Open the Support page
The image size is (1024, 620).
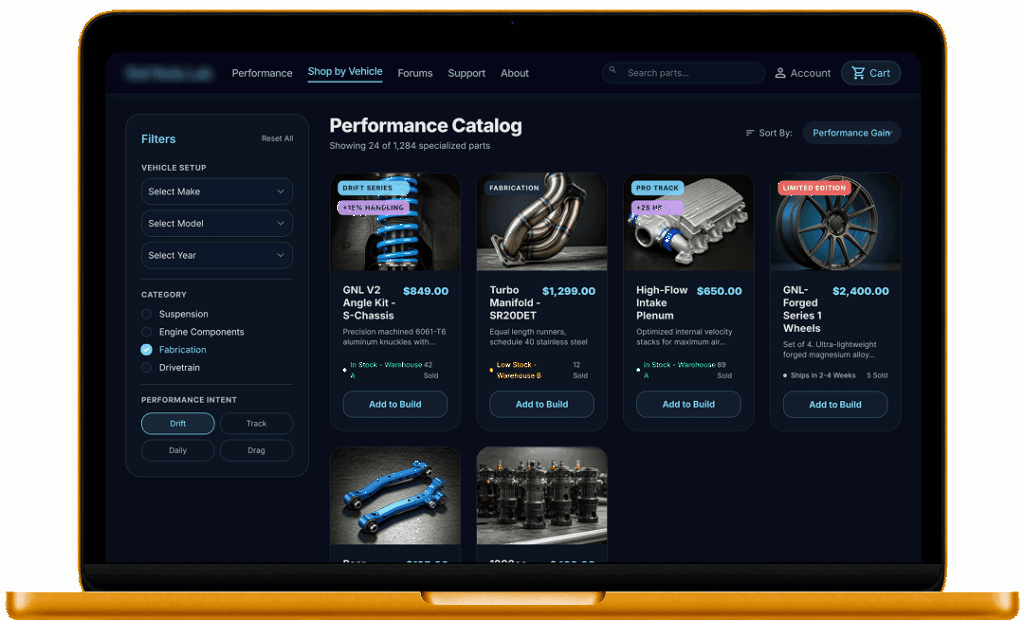coord(466,73)
